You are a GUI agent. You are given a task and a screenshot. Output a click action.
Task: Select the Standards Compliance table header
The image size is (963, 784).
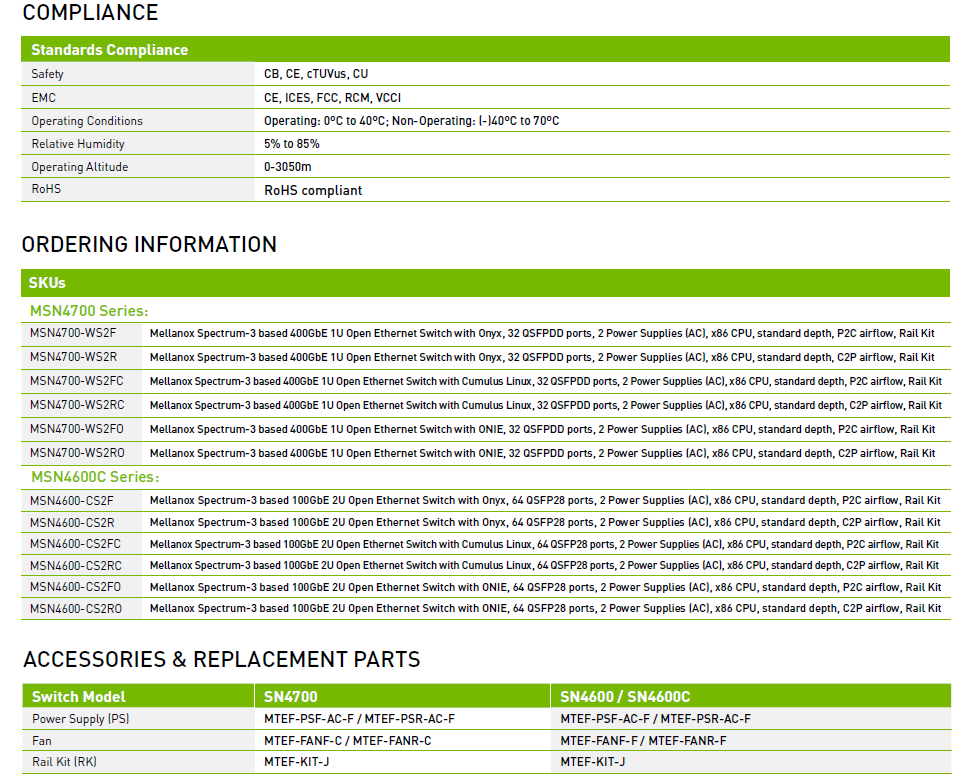pos(109,50)
